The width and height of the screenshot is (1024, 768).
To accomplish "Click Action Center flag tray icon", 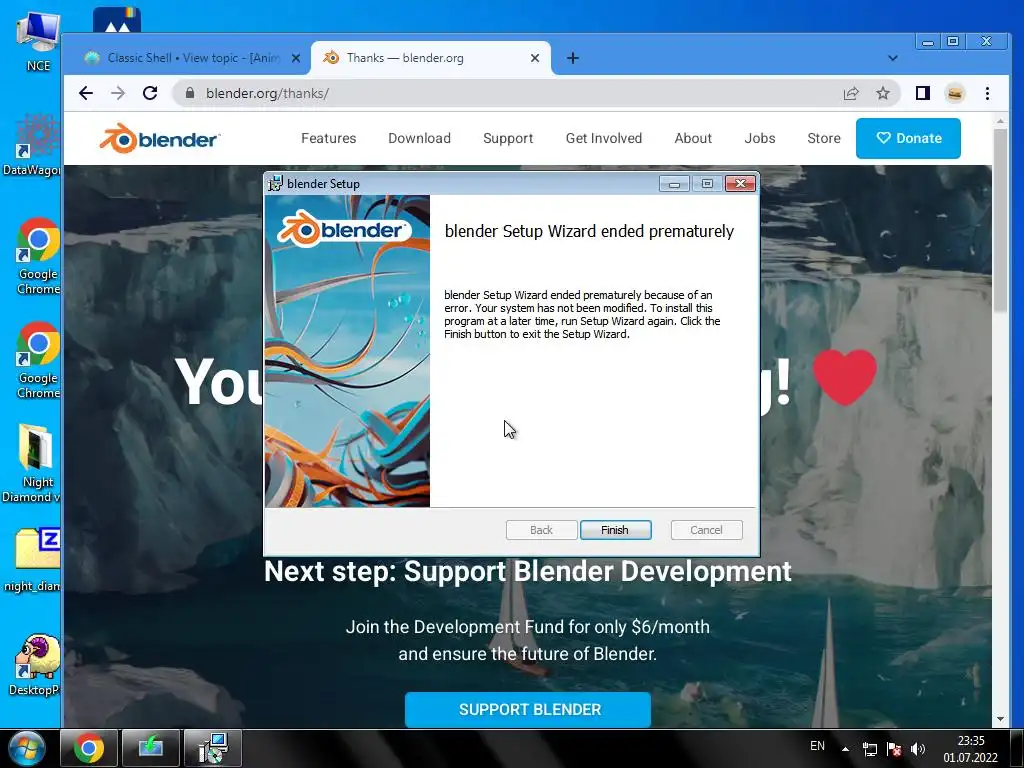I will coord(894,749).
